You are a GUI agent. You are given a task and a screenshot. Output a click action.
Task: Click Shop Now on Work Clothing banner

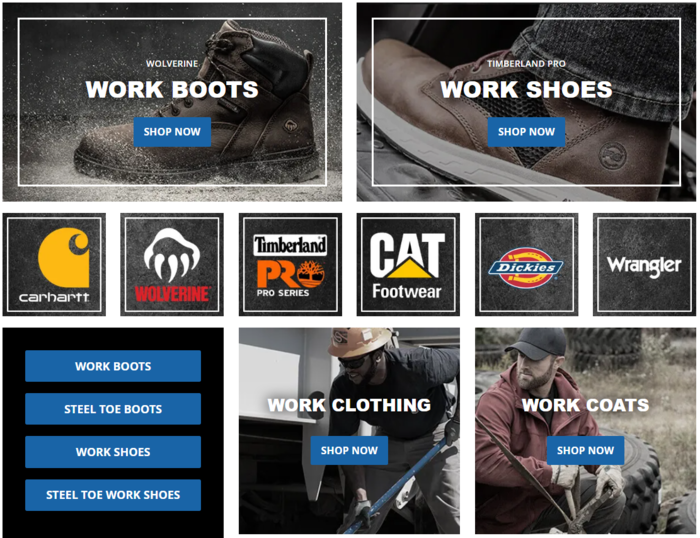click(x=349, y=450)
